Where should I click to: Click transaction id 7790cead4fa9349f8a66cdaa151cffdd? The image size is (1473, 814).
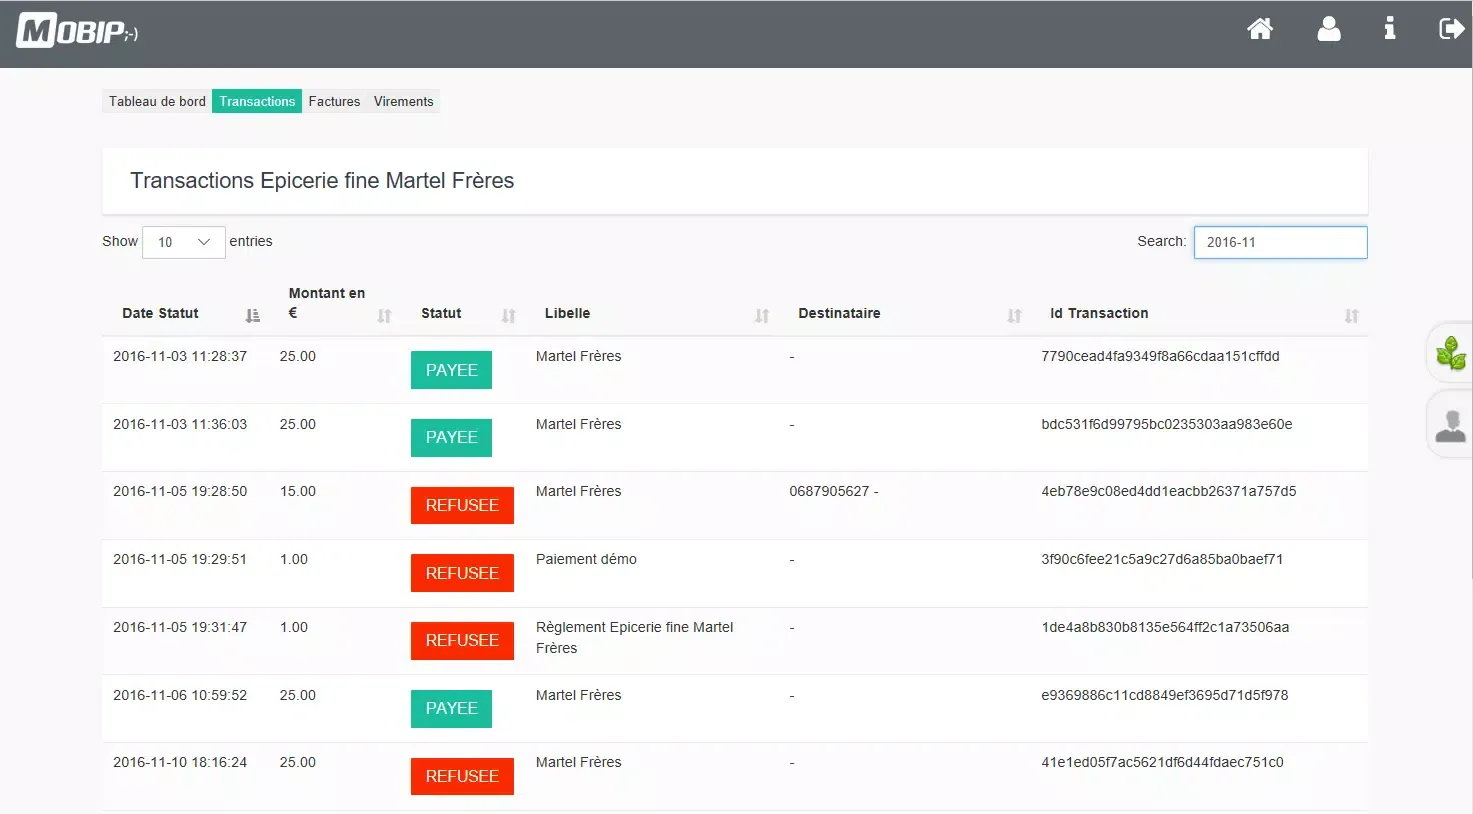(x=1160, y=356)
